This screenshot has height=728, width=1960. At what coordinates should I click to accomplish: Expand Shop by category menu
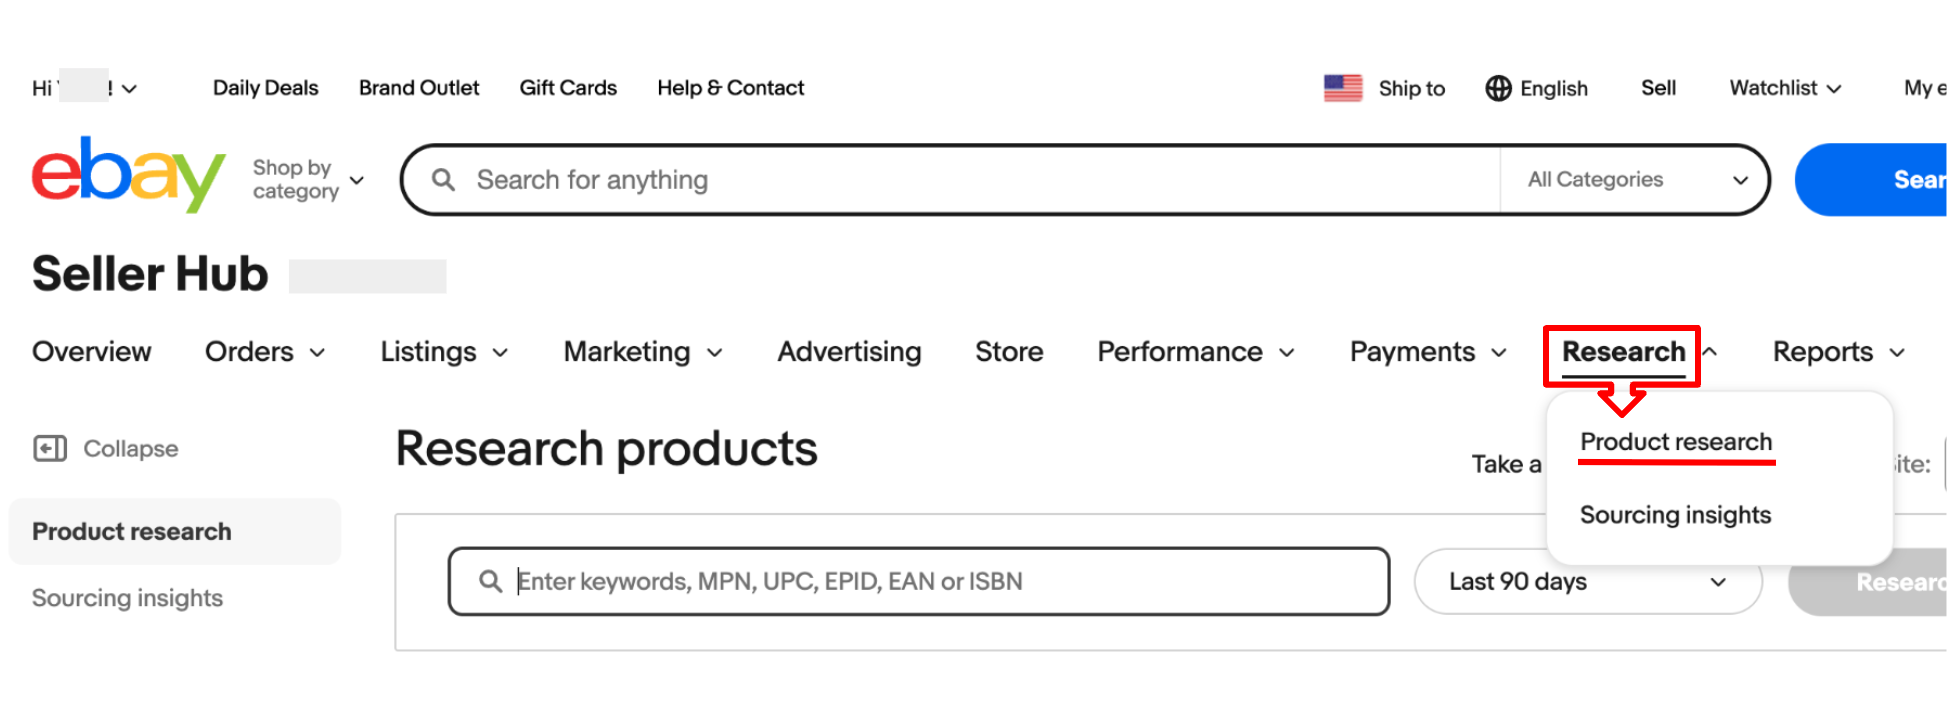(307, 180)
